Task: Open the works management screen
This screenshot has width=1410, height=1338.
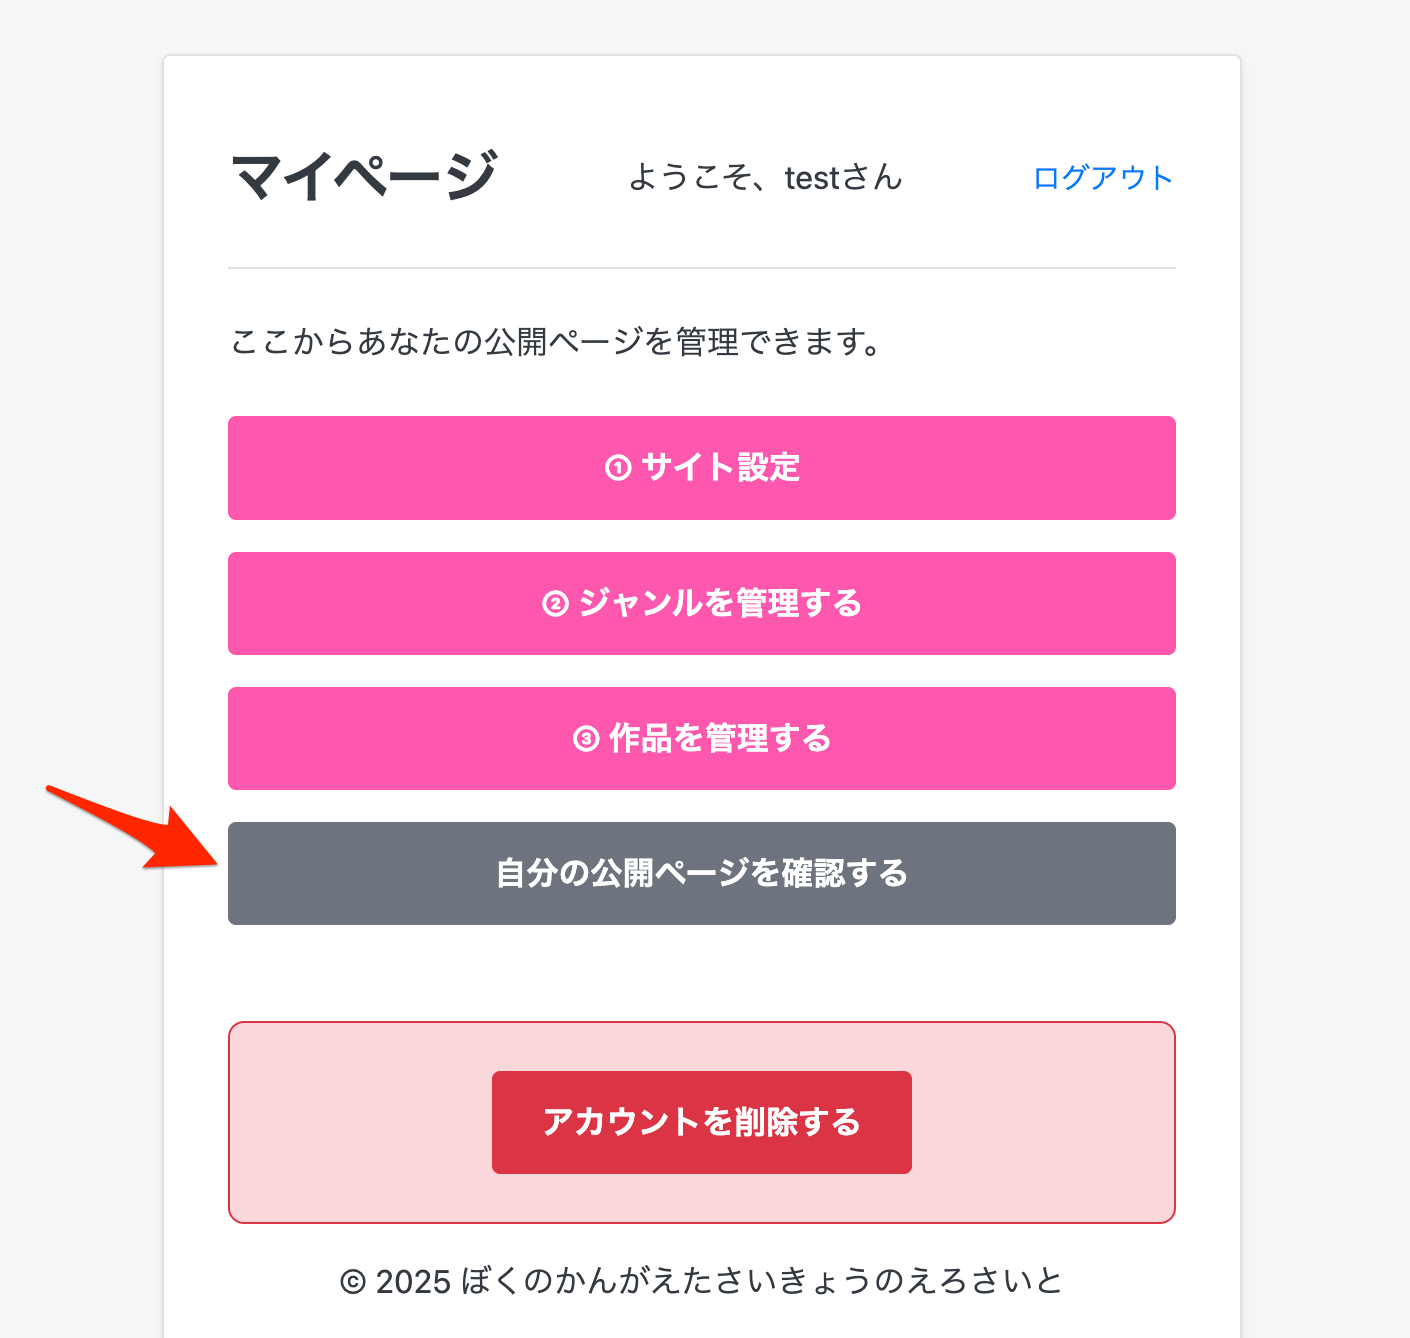Action: pyautogui.click(x=701, y=739)
